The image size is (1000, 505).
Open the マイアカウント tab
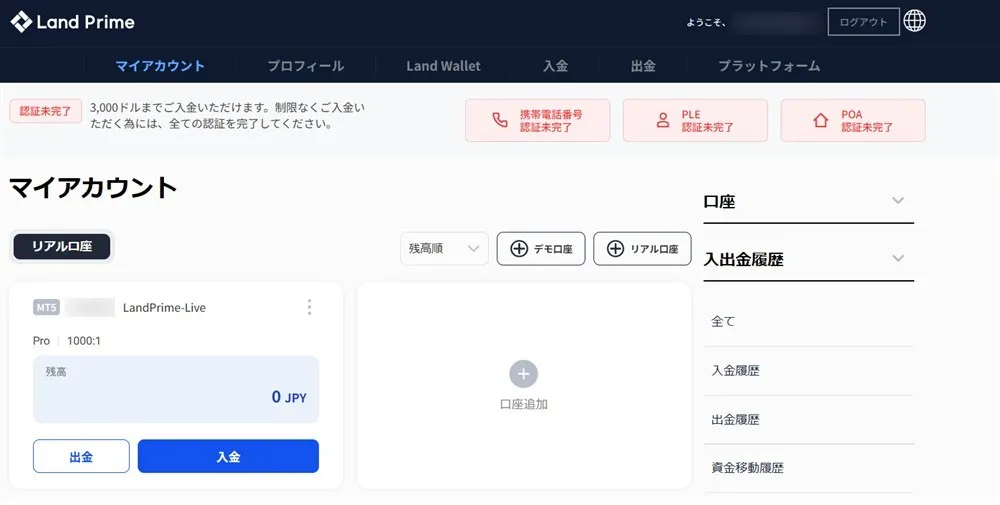[160, 66]
